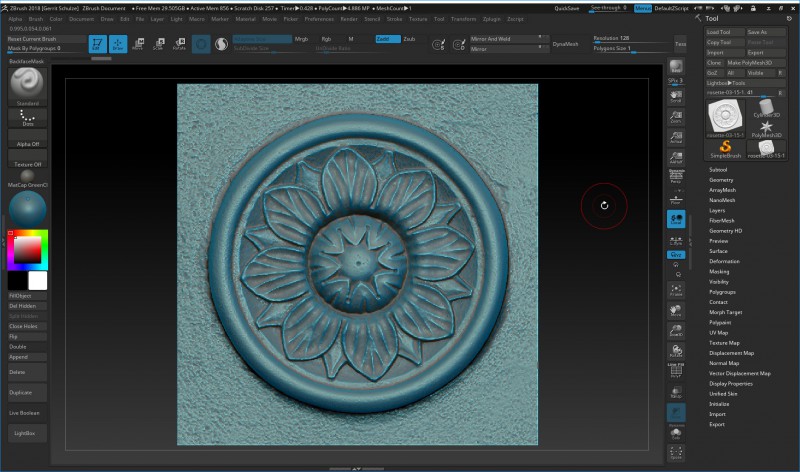Select the rosette-03-15-1 large tool thumbnail
Screen dimensions: 800x472
pyautogui.click(x=726, y=118)
